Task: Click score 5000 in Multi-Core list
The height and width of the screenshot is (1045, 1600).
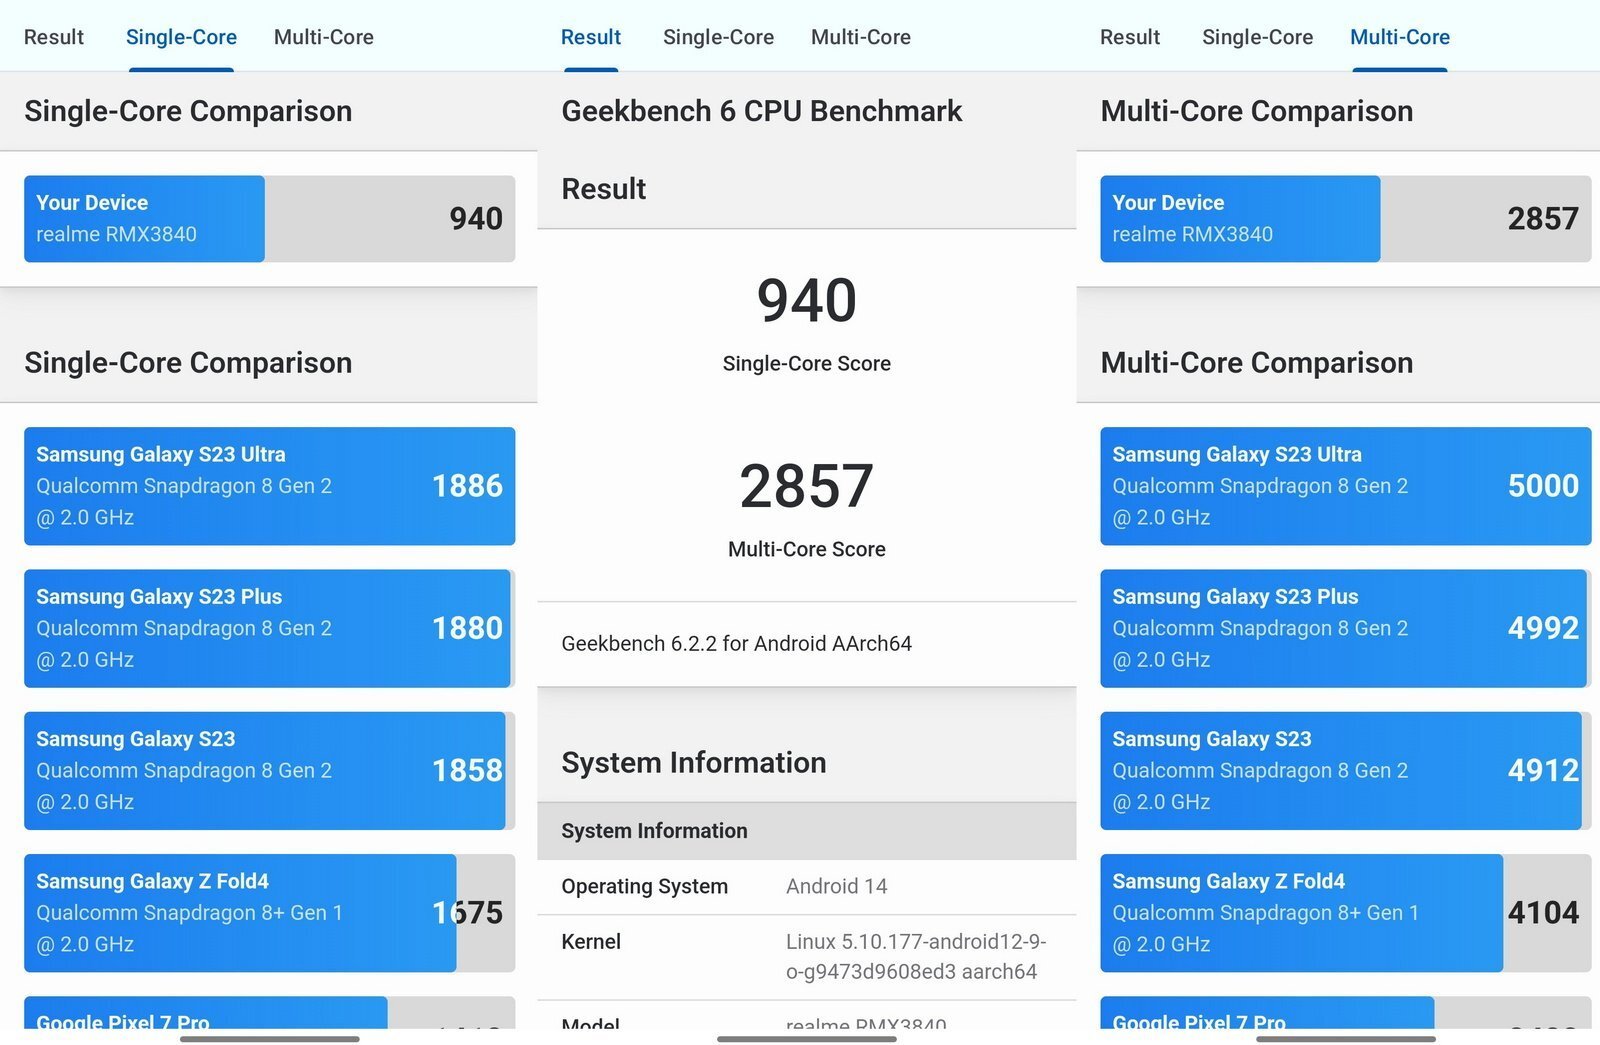Action: click(1543, 486)
